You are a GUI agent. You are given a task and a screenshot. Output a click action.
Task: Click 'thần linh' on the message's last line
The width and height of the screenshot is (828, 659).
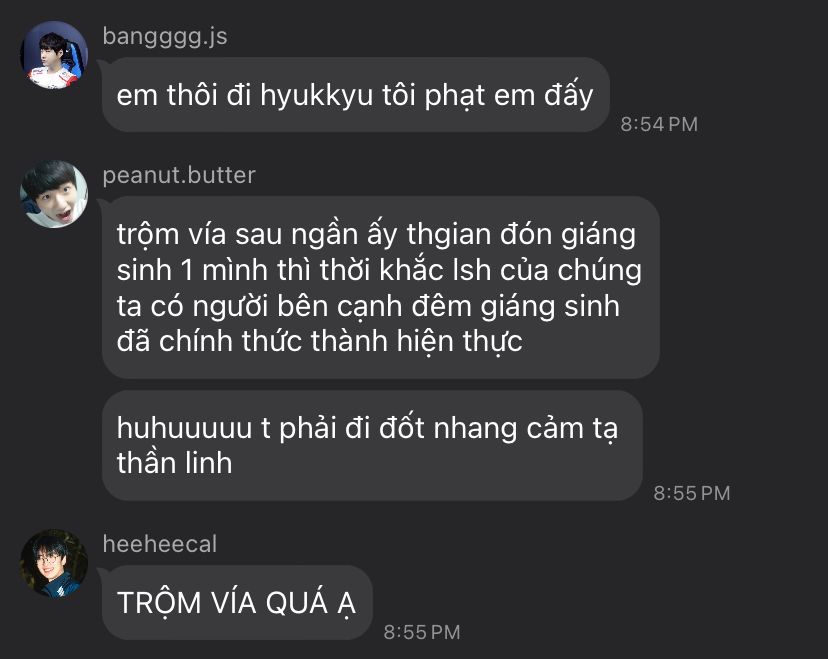point(174,463)
